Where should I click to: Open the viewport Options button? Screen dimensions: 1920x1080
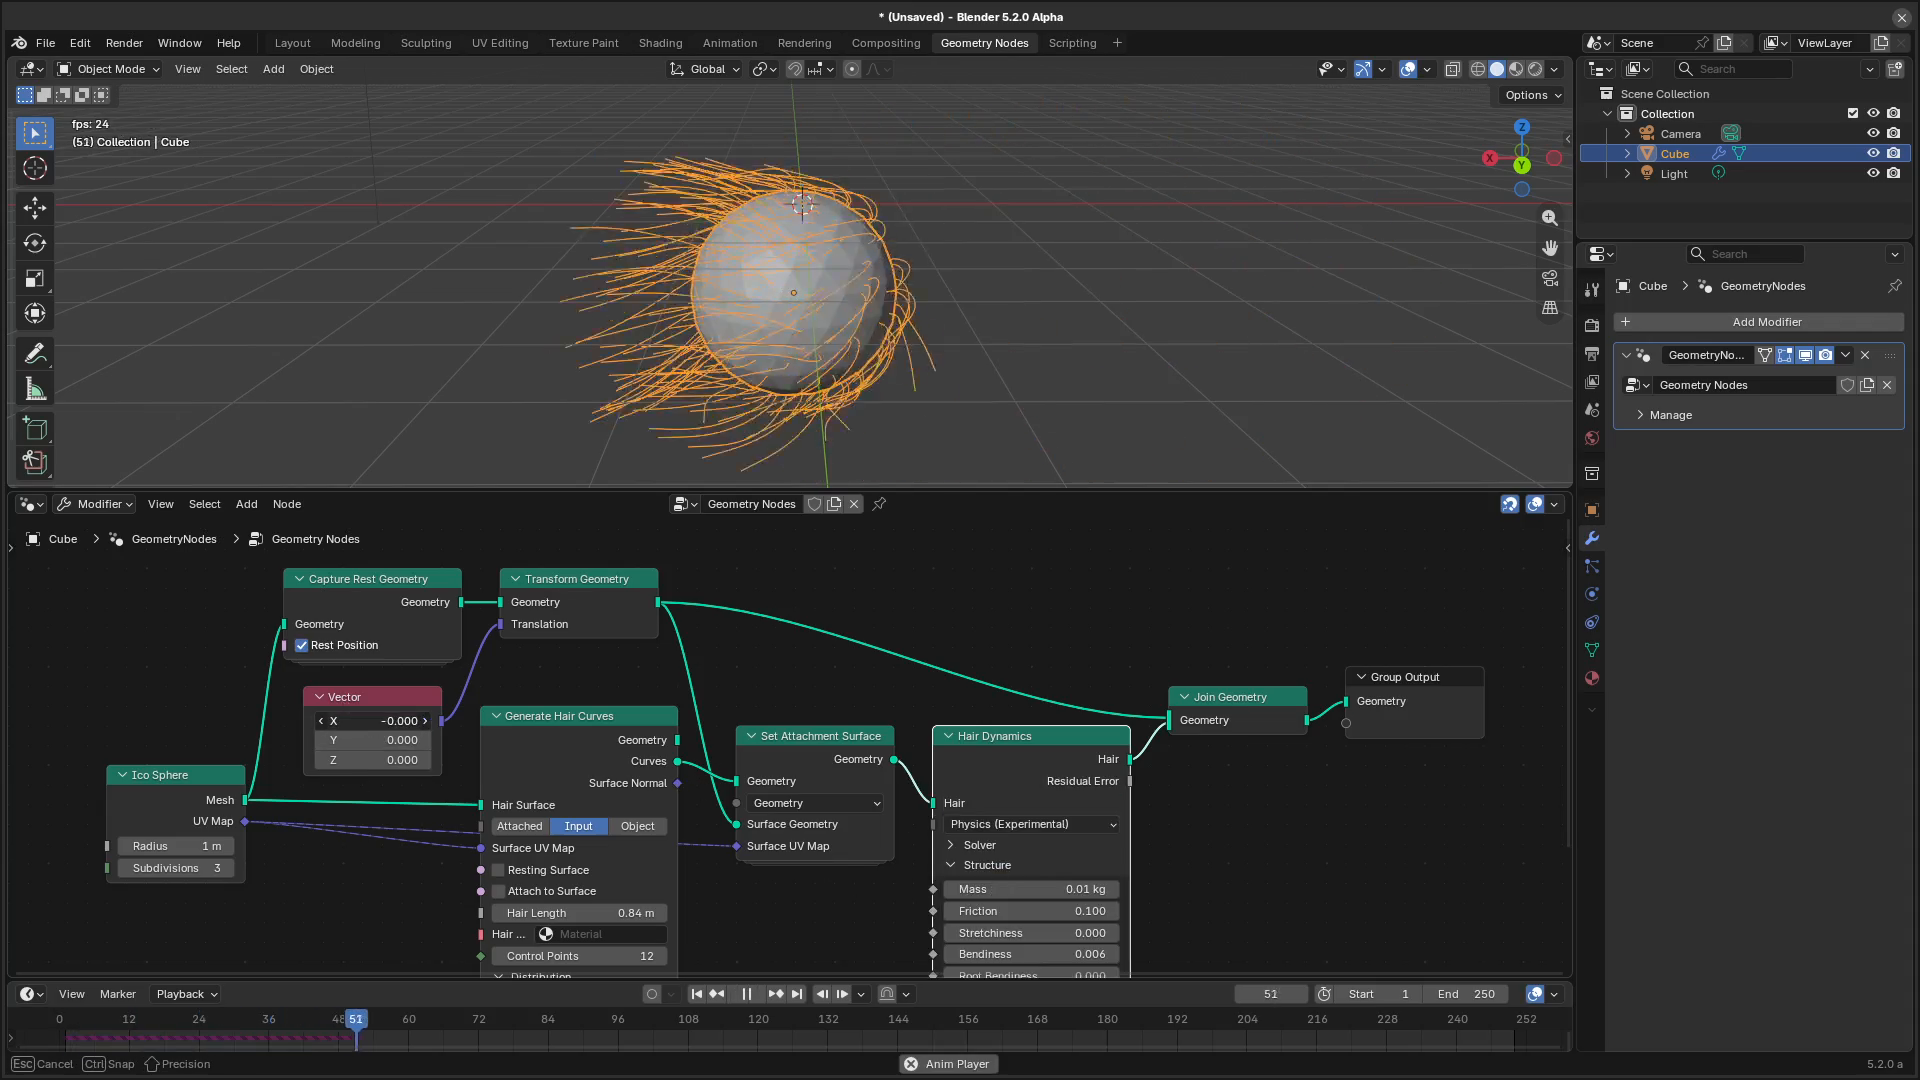pyautogui.click(x=1533, y=95)
